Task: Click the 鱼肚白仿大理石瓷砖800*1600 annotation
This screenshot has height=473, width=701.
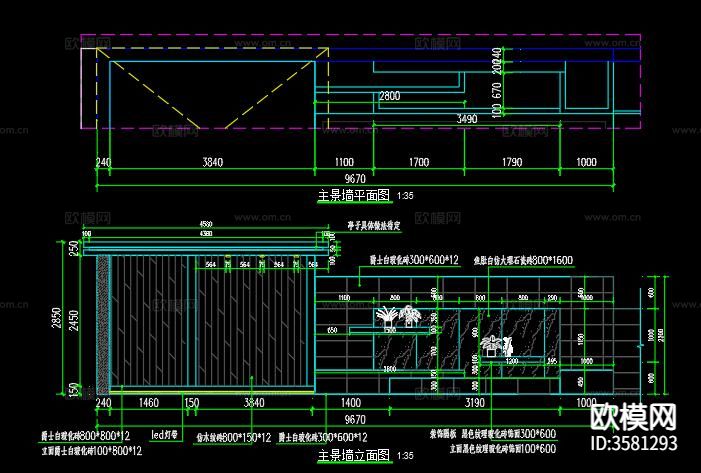Action: pos(523,260)
